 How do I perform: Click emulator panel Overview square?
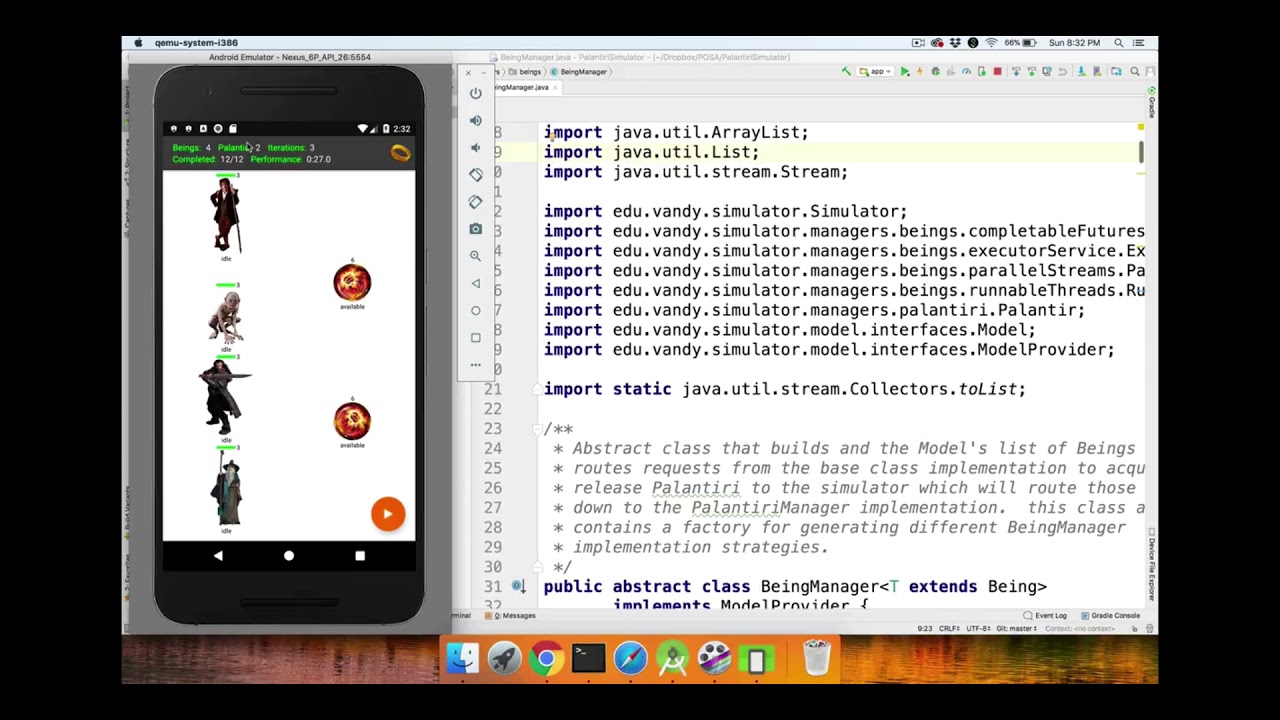(x=476, y=337)
